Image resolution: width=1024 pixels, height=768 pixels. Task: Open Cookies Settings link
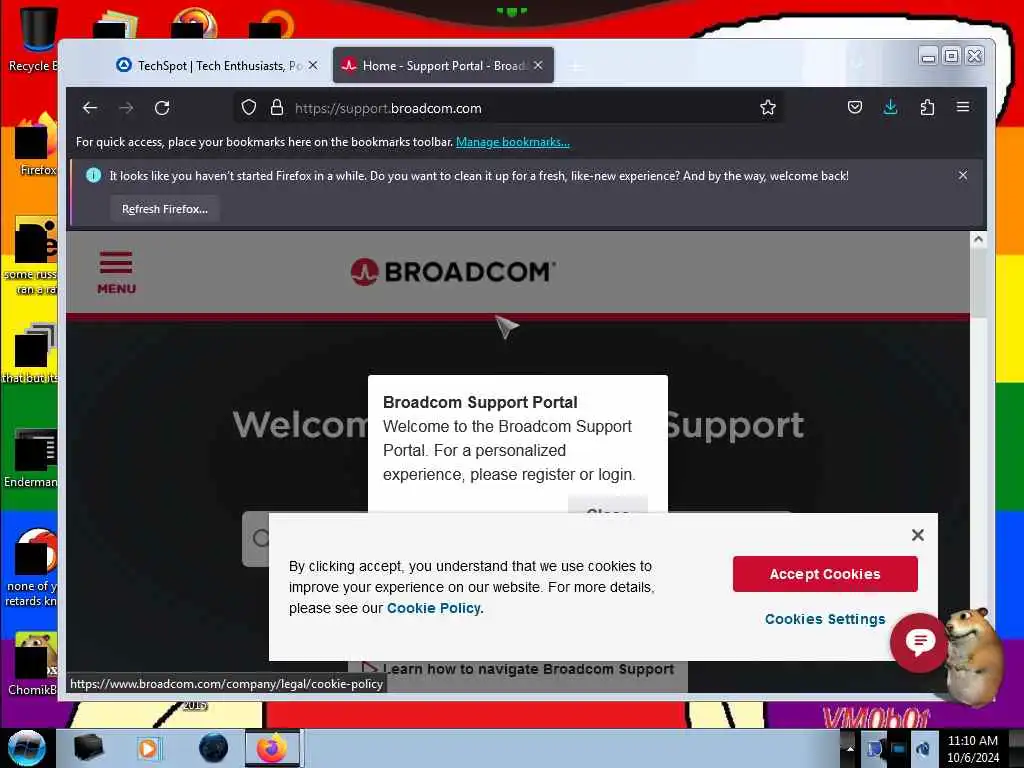pyautogui.click(x=825, y=619)
